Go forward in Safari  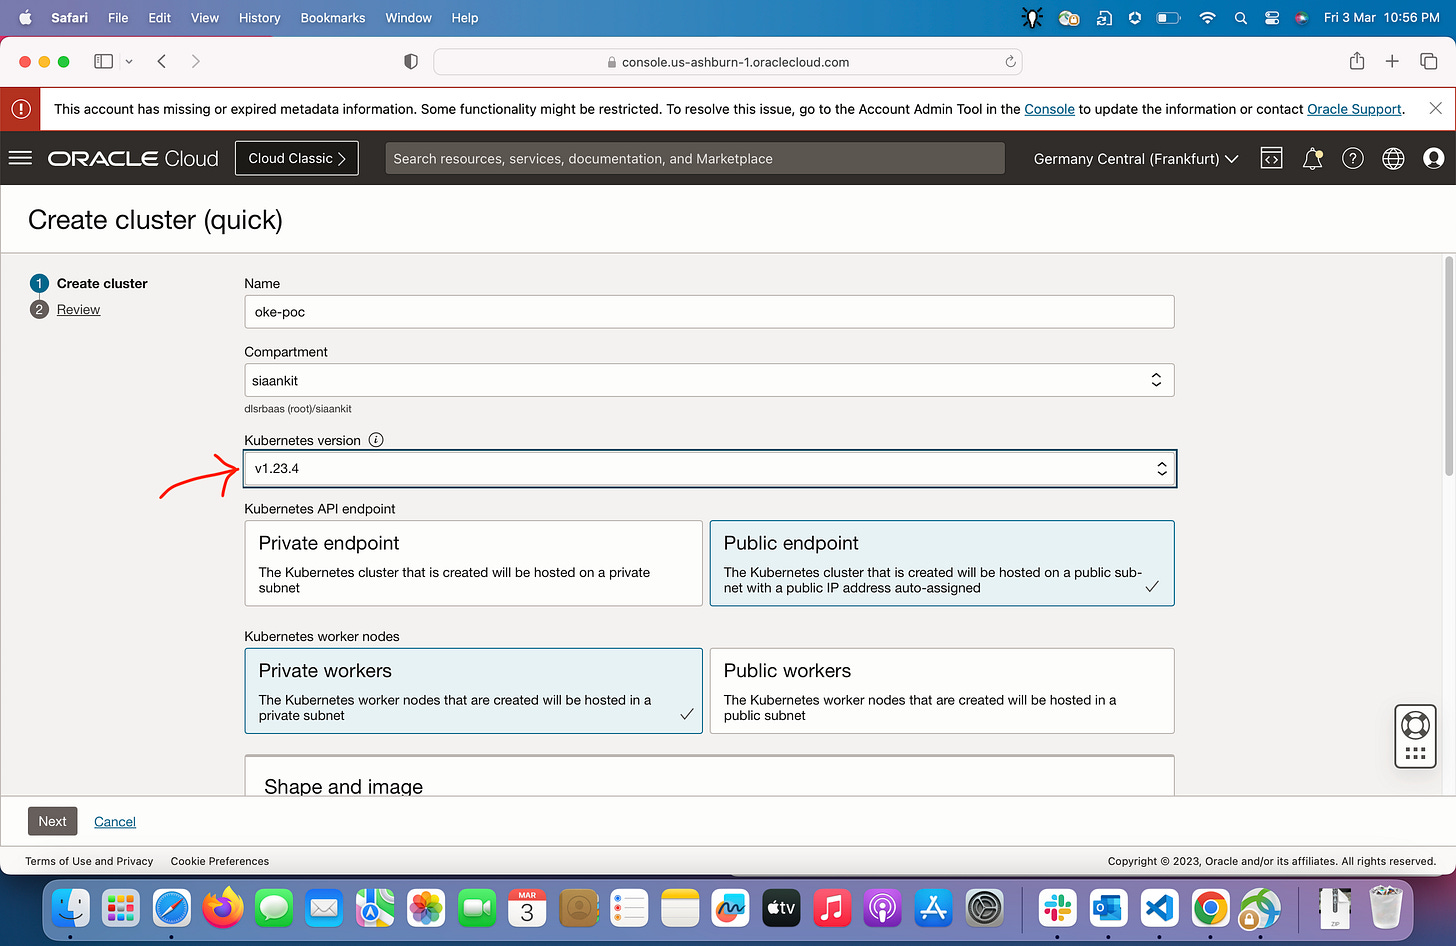coord(195,61)
